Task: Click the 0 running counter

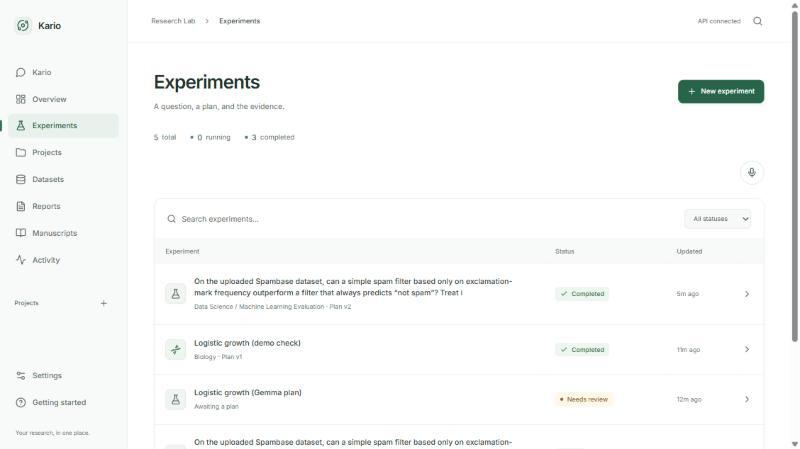Action: click(x=210, y=137)
